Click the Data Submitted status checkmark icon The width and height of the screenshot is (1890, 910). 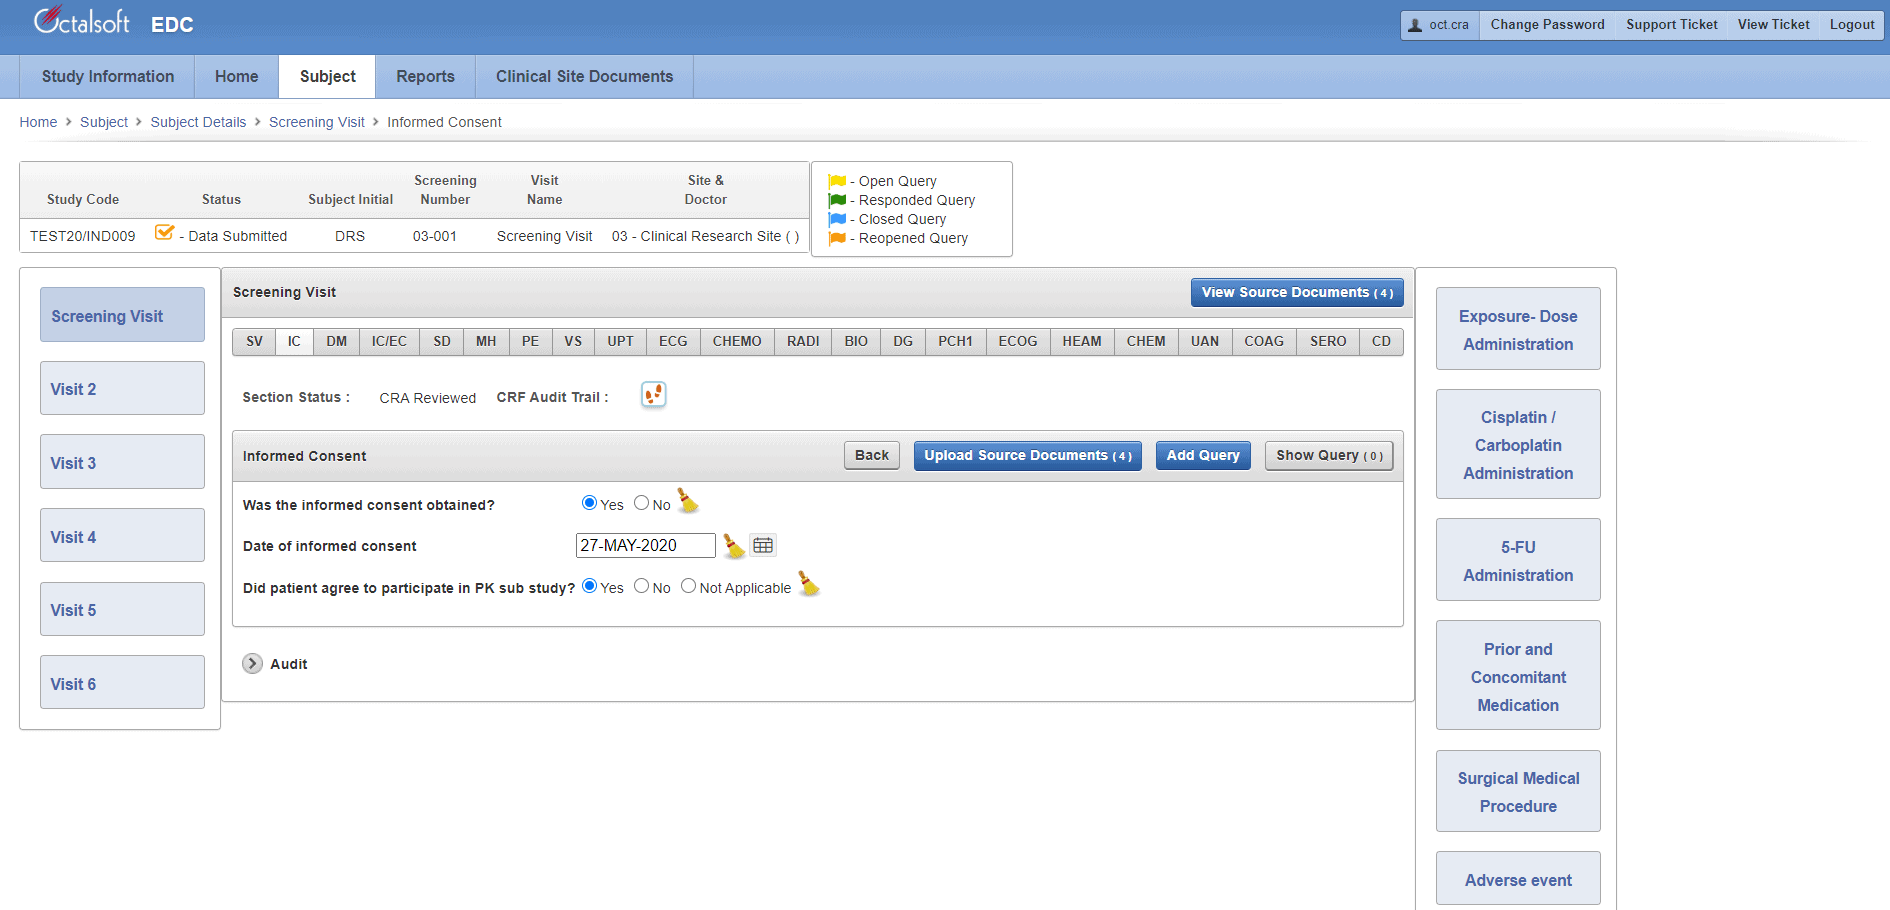pos(165,233)
